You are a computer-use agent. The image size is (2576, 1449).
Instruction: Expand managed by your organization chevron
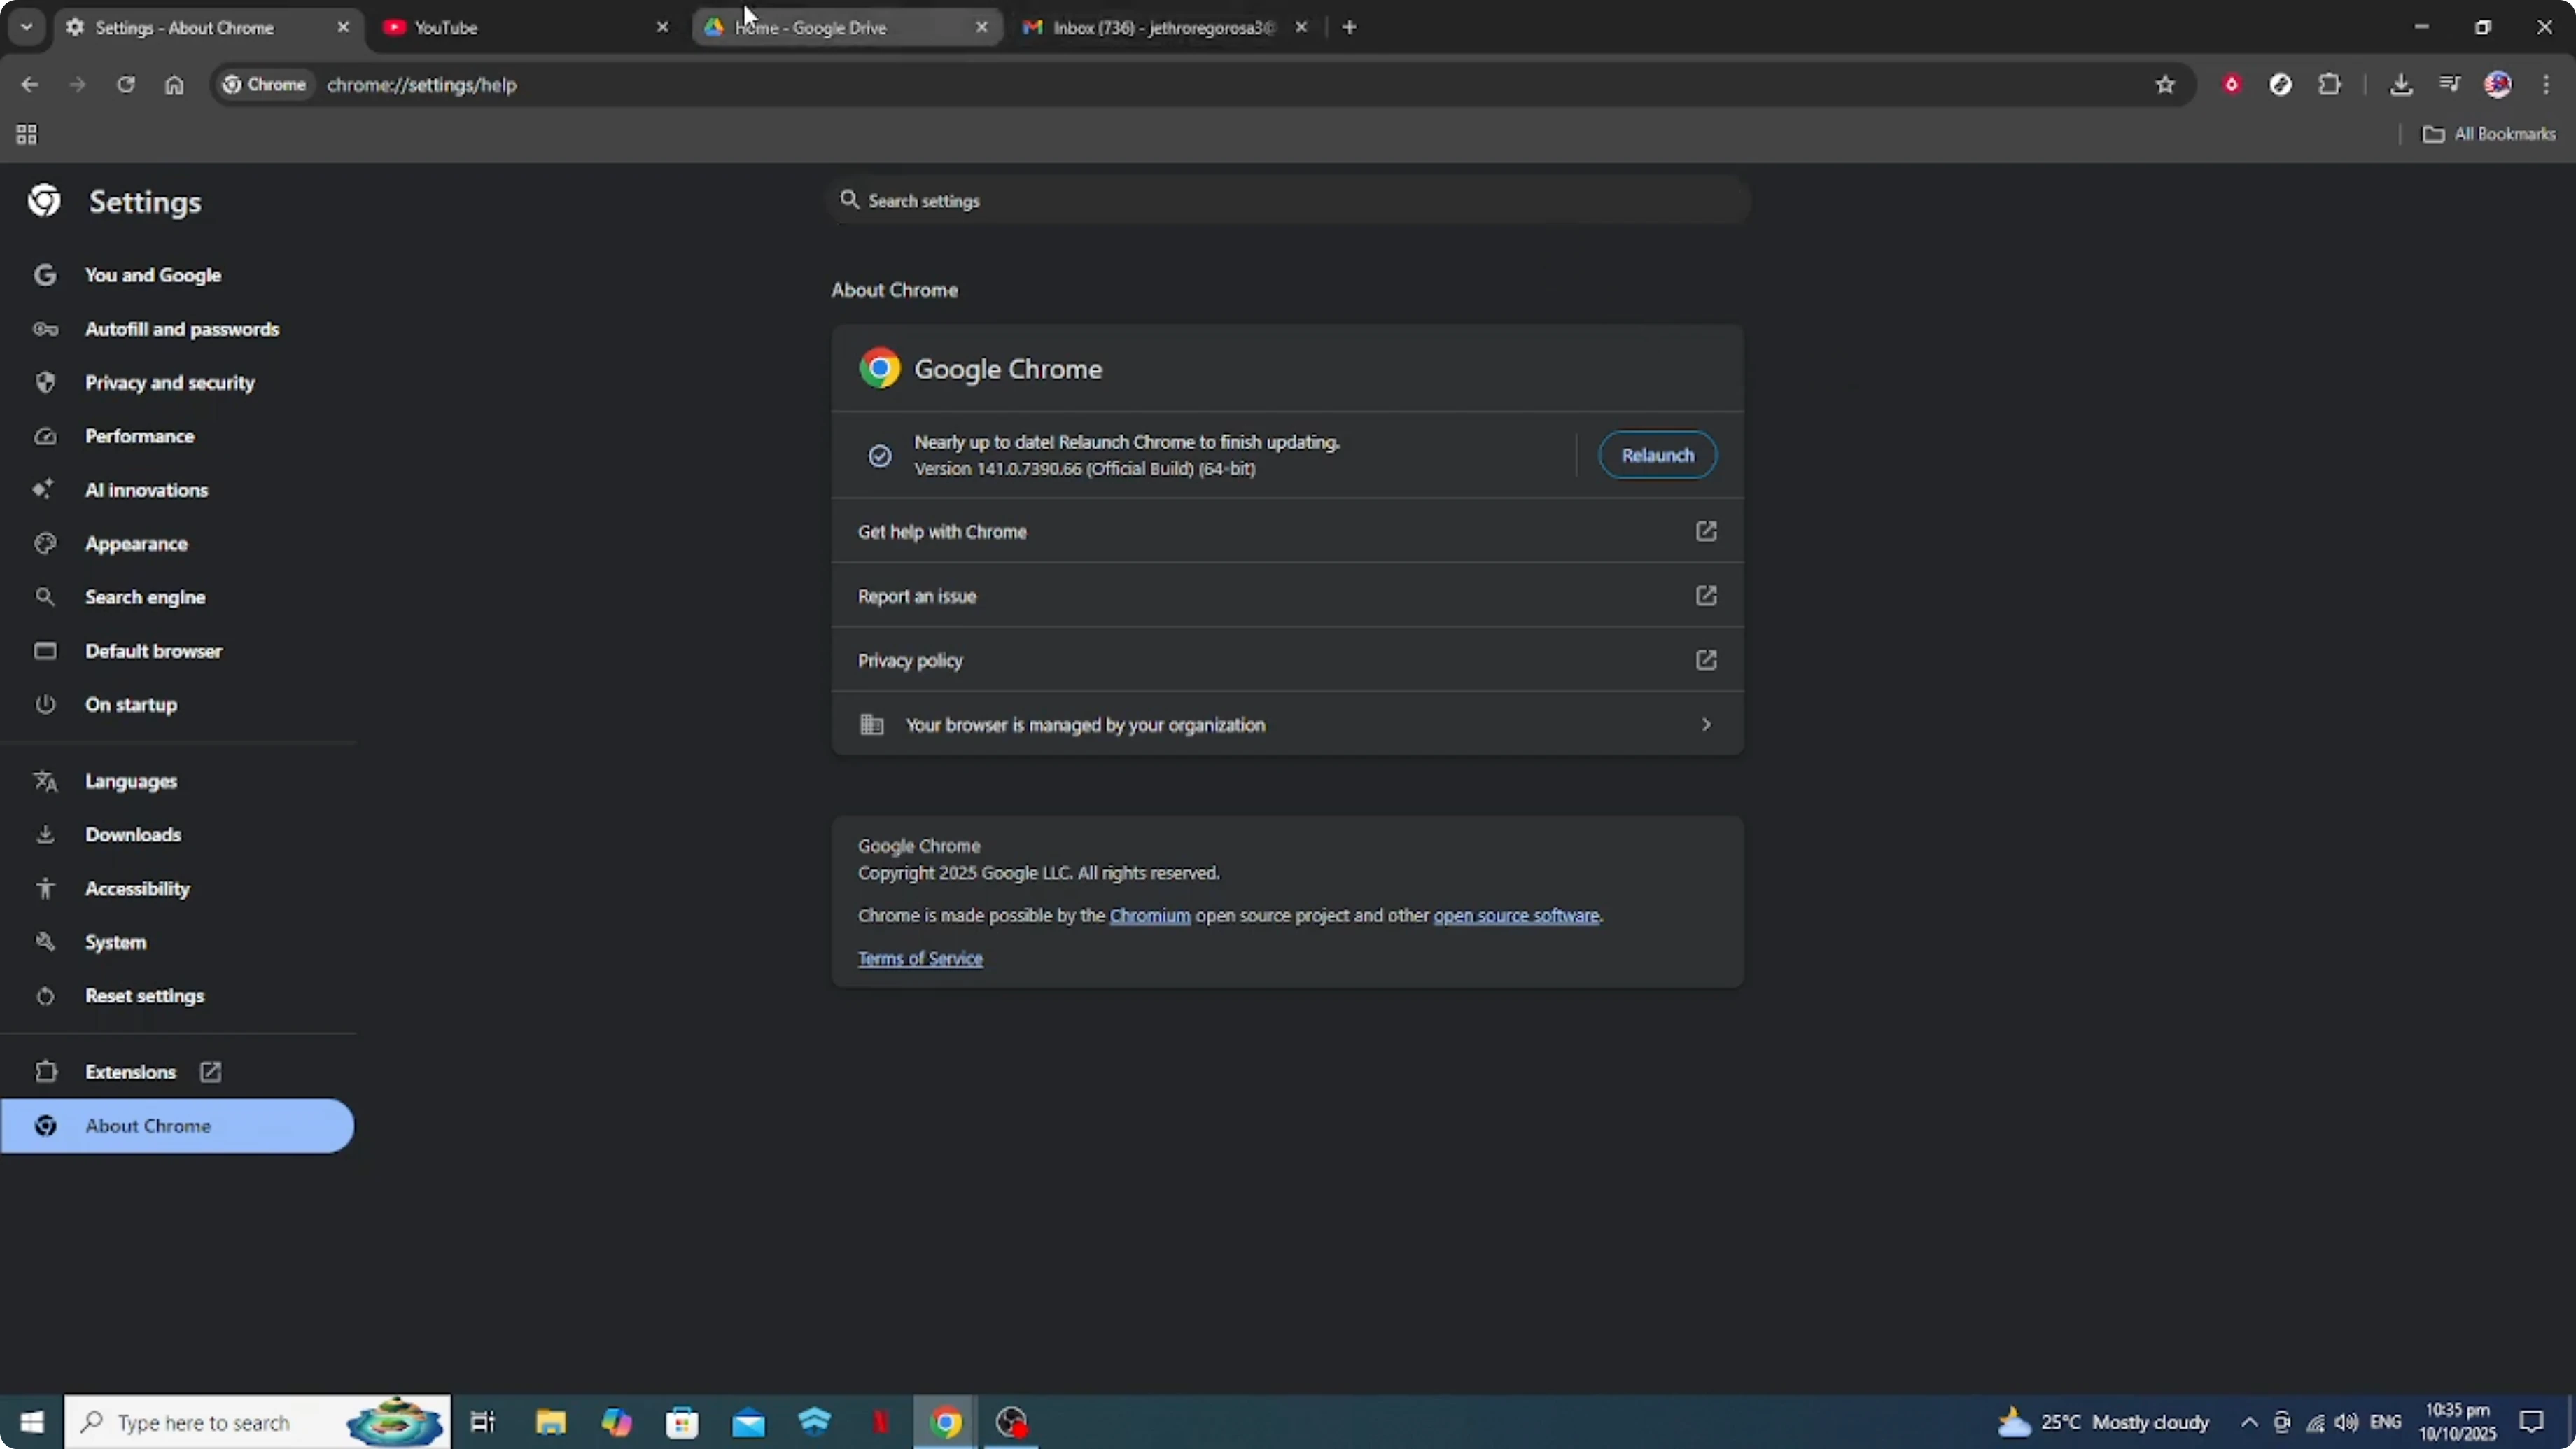click(1706, 724)
